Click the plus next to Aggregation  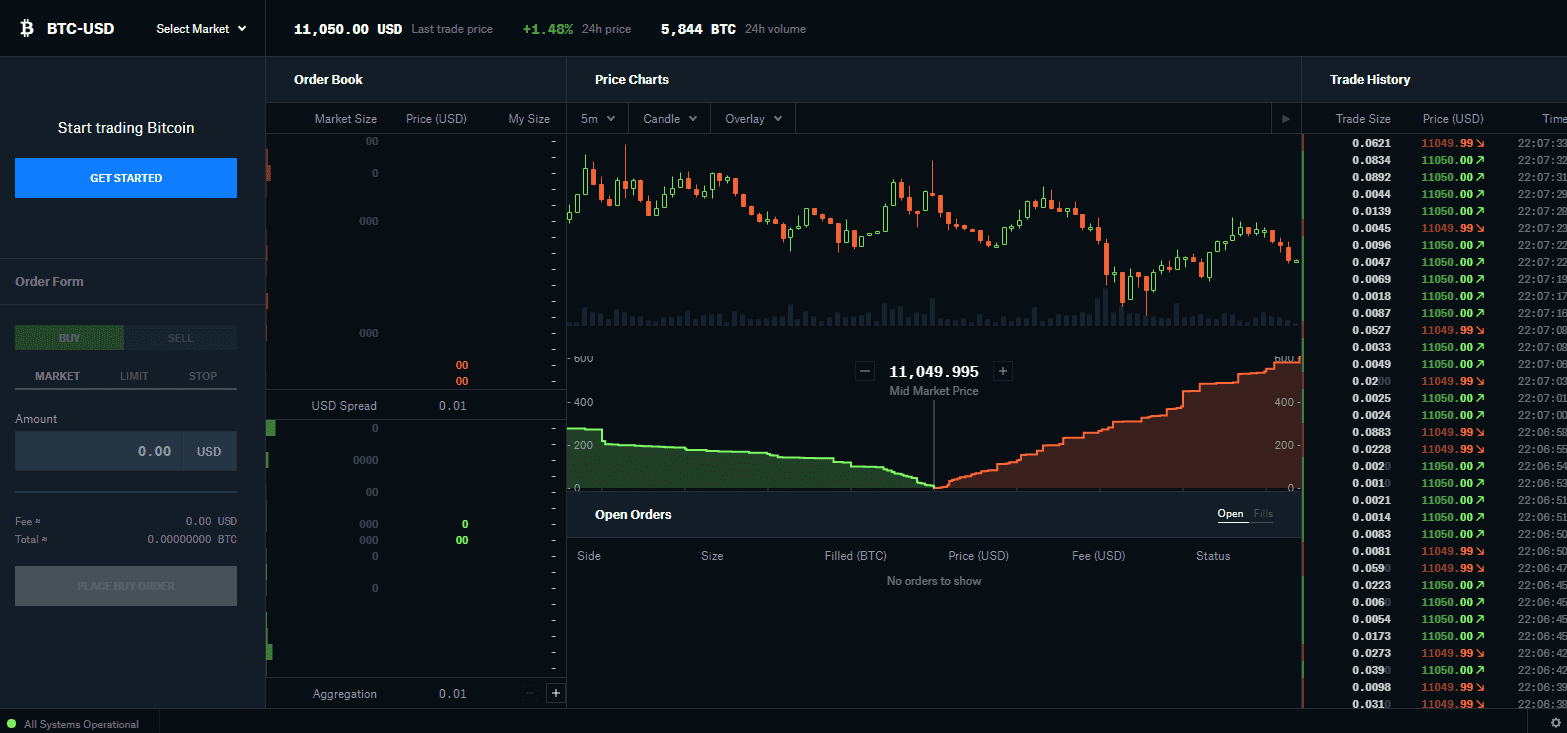click(554, 692)
